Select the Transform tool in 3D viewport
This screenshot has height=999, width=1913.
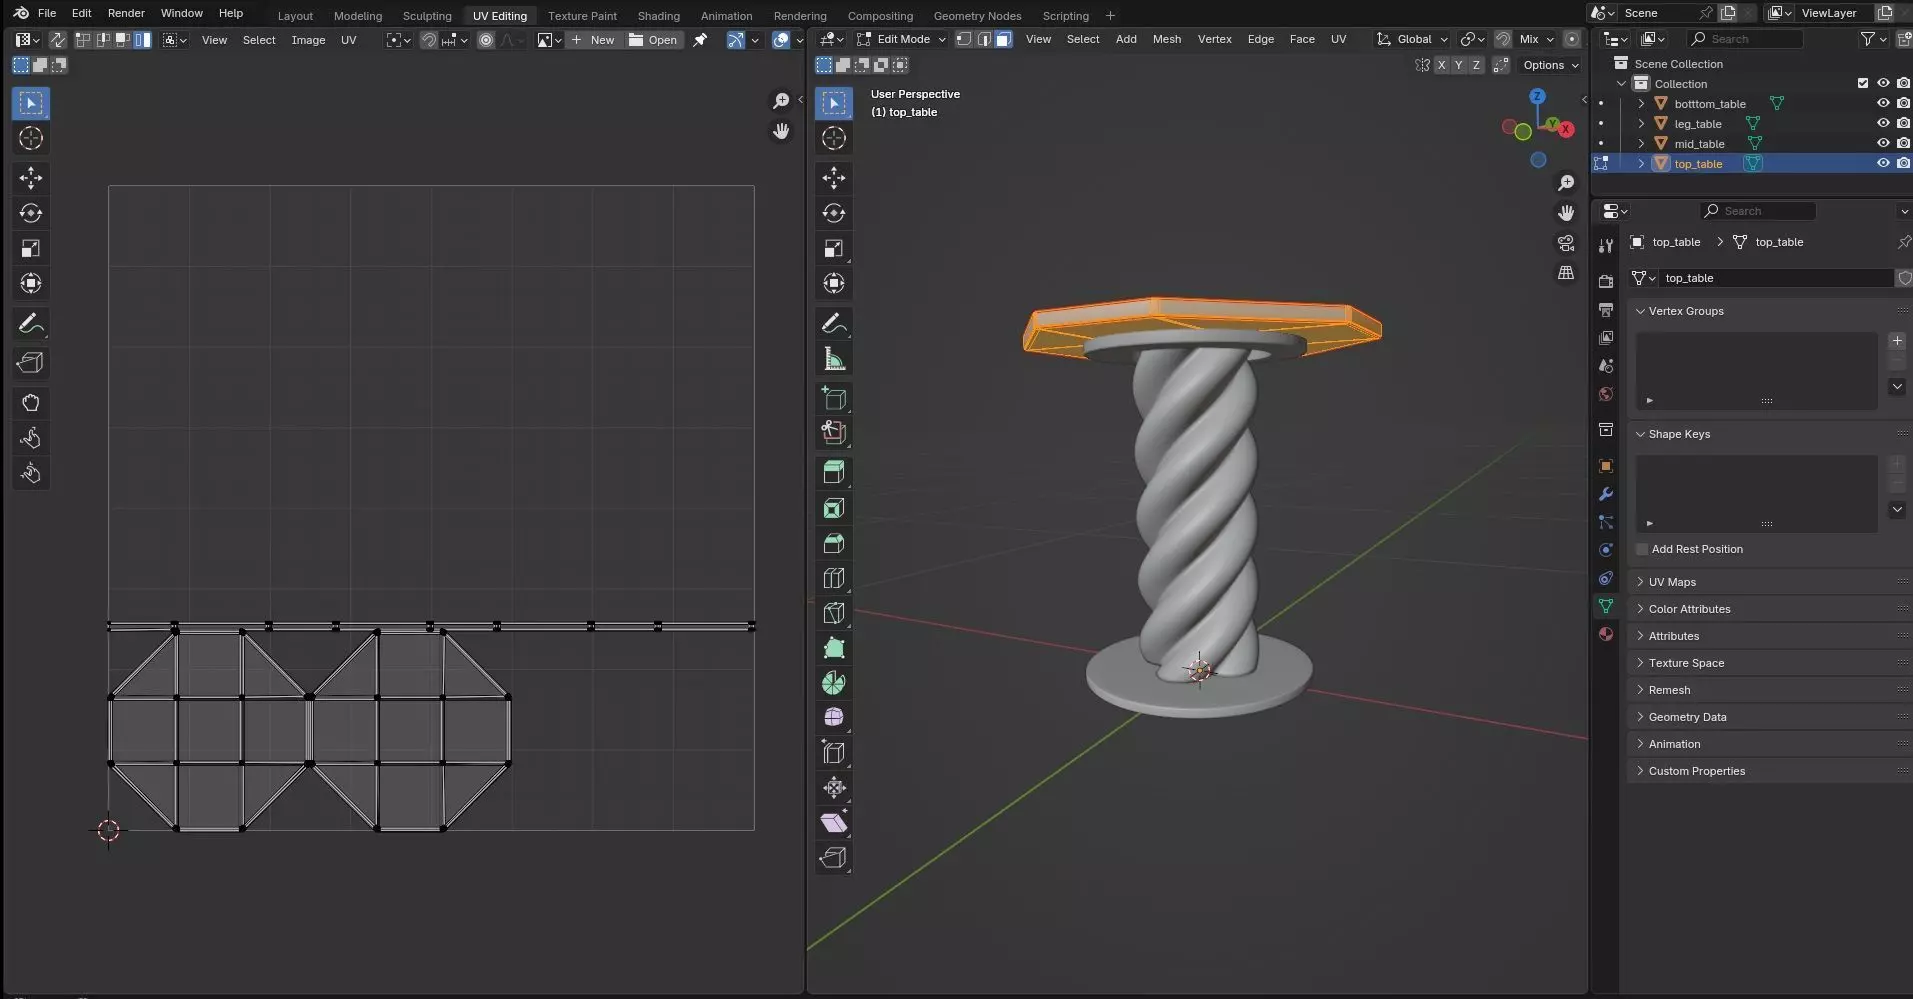click(834, 283)
